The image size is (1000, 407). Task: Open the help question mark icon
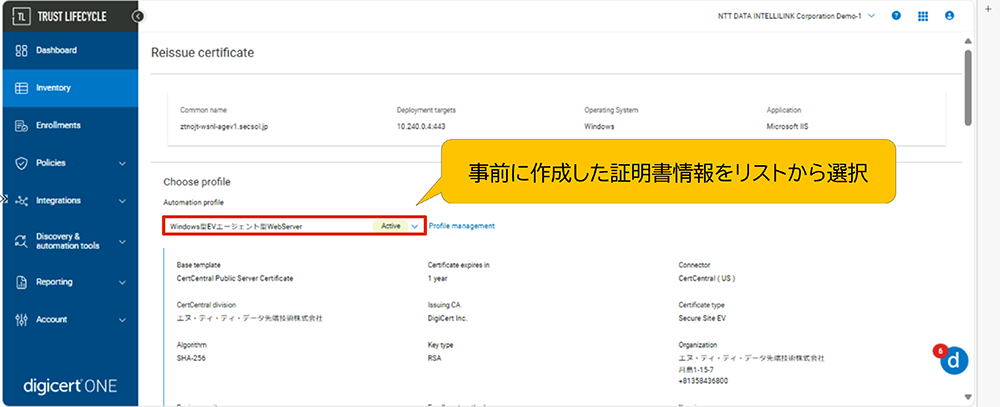(896, 16)
